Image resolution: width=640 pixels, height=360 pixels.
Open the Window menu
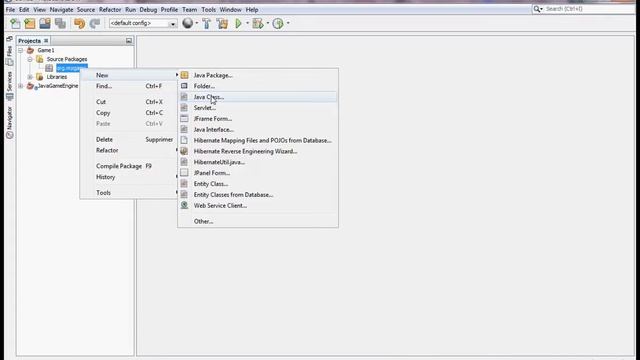coord(231,9)
